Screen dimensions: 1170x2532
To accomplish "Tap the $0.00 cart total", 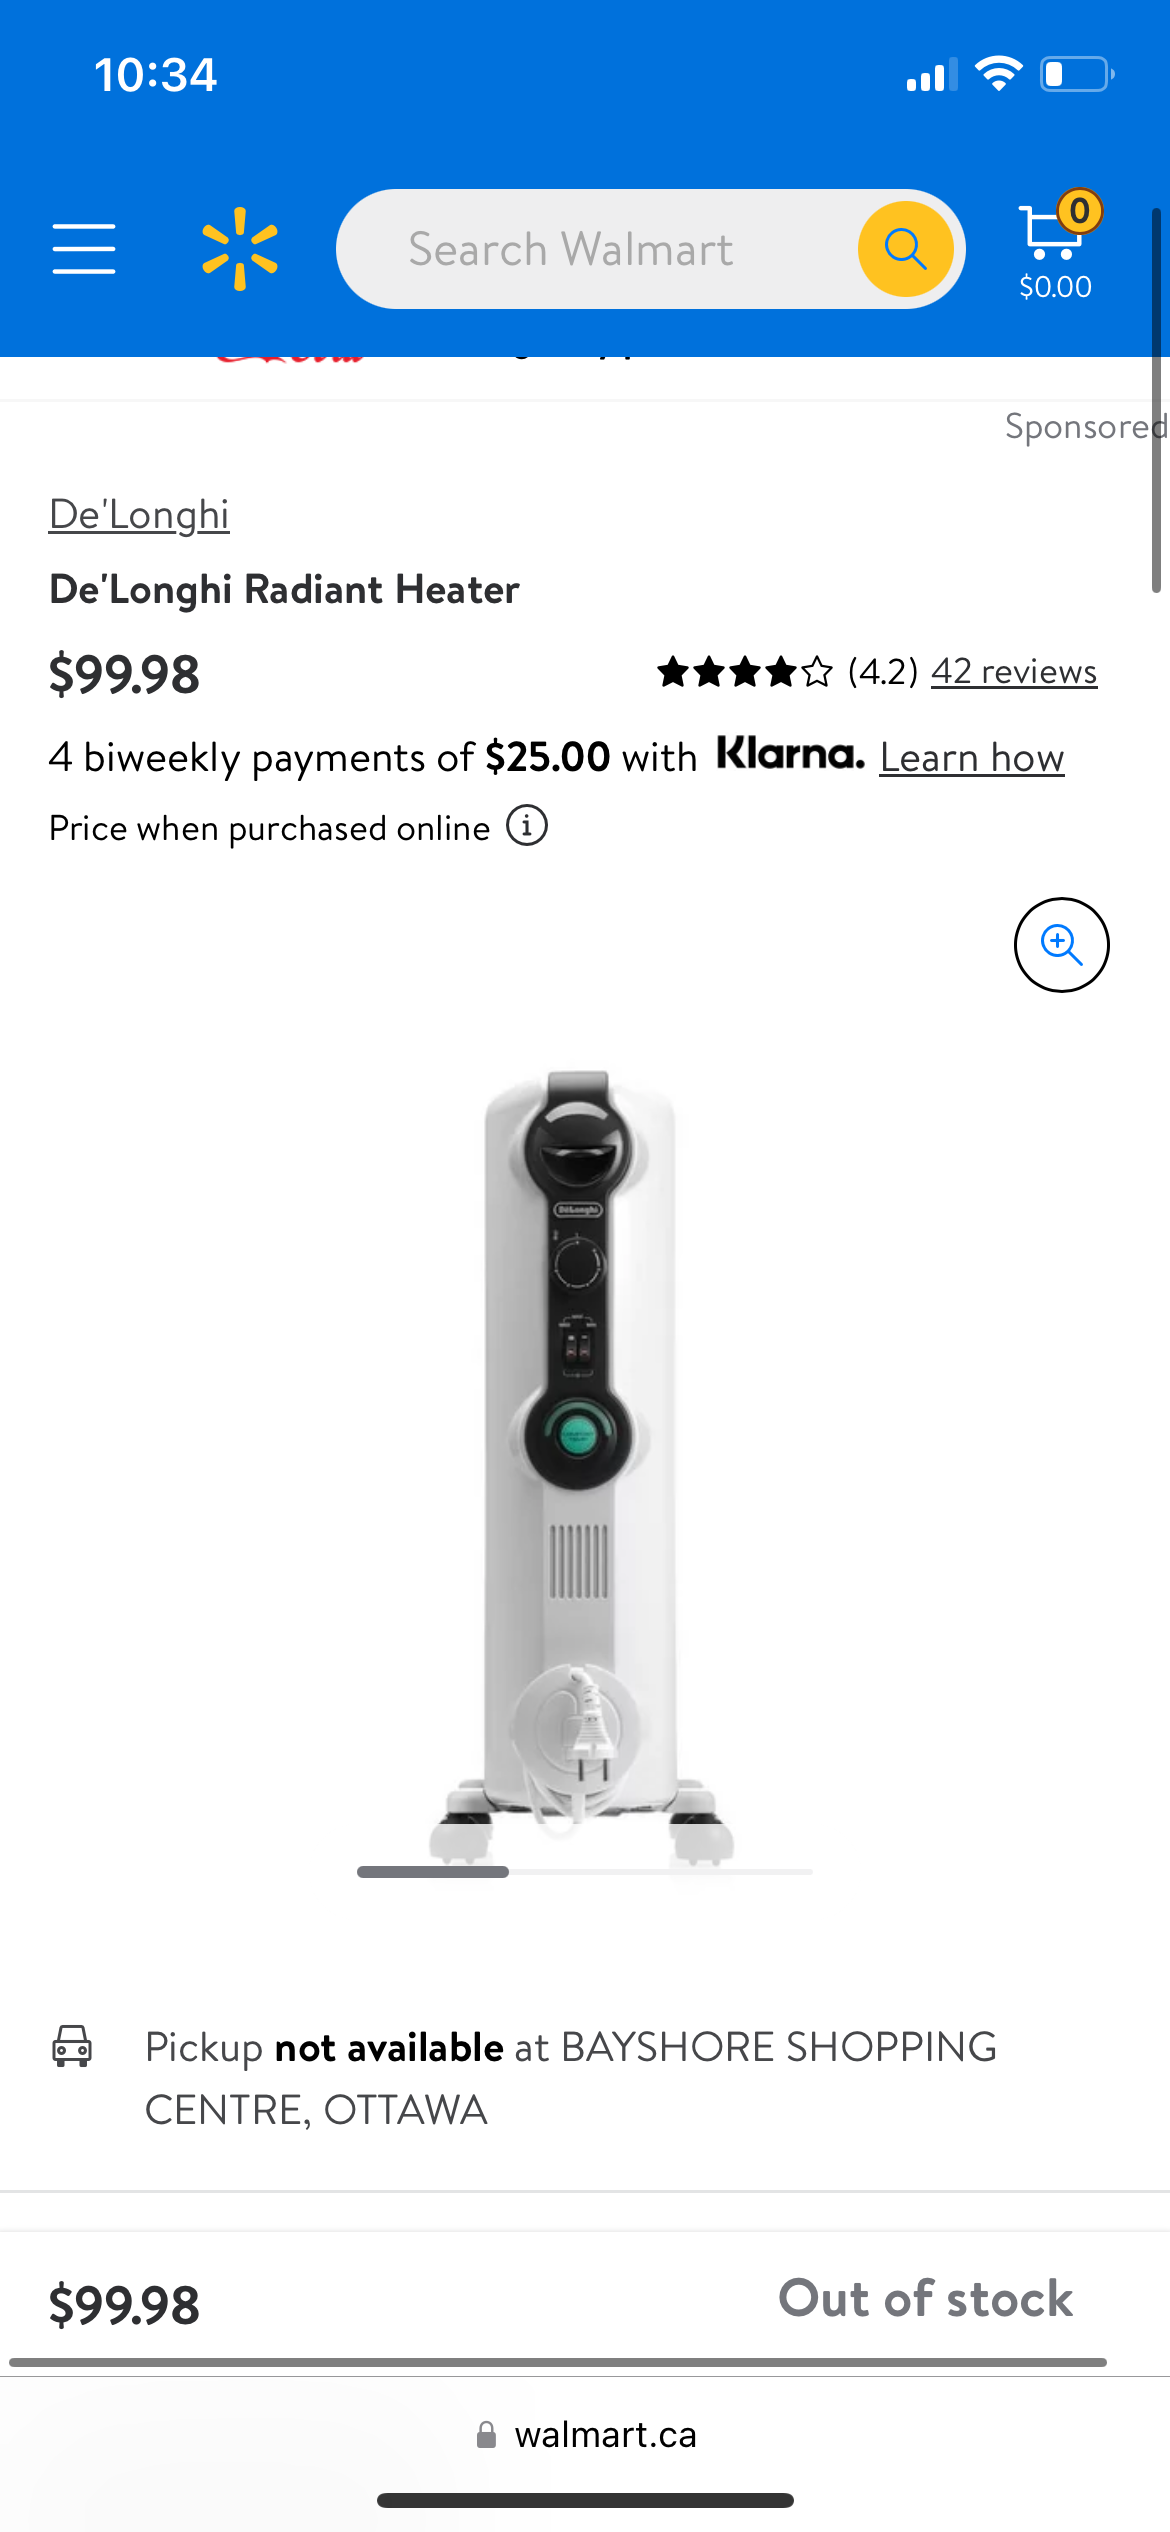I will (x=1055, y=287).
